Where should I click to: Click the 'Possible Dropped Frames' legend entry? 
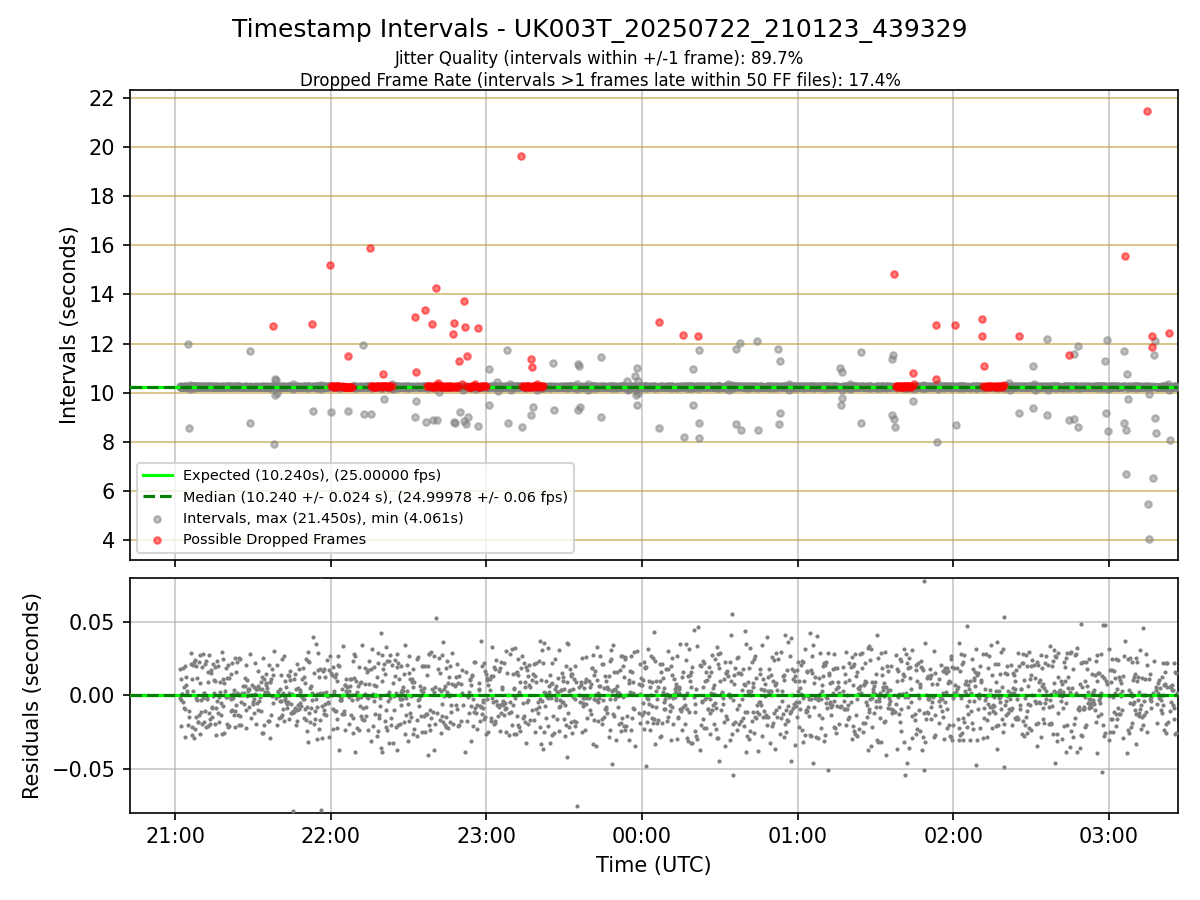click(x=274, y=539)
